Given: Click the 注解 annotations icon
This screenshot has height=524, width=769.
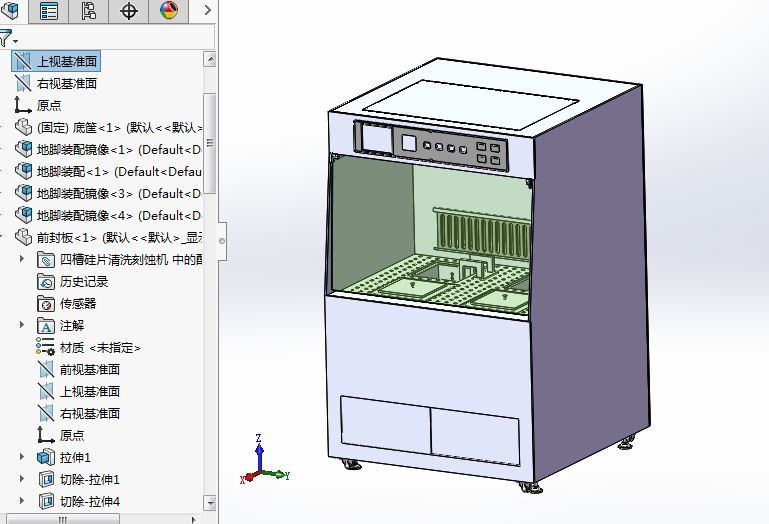Looking at the screenshot, I should [46, 325].
